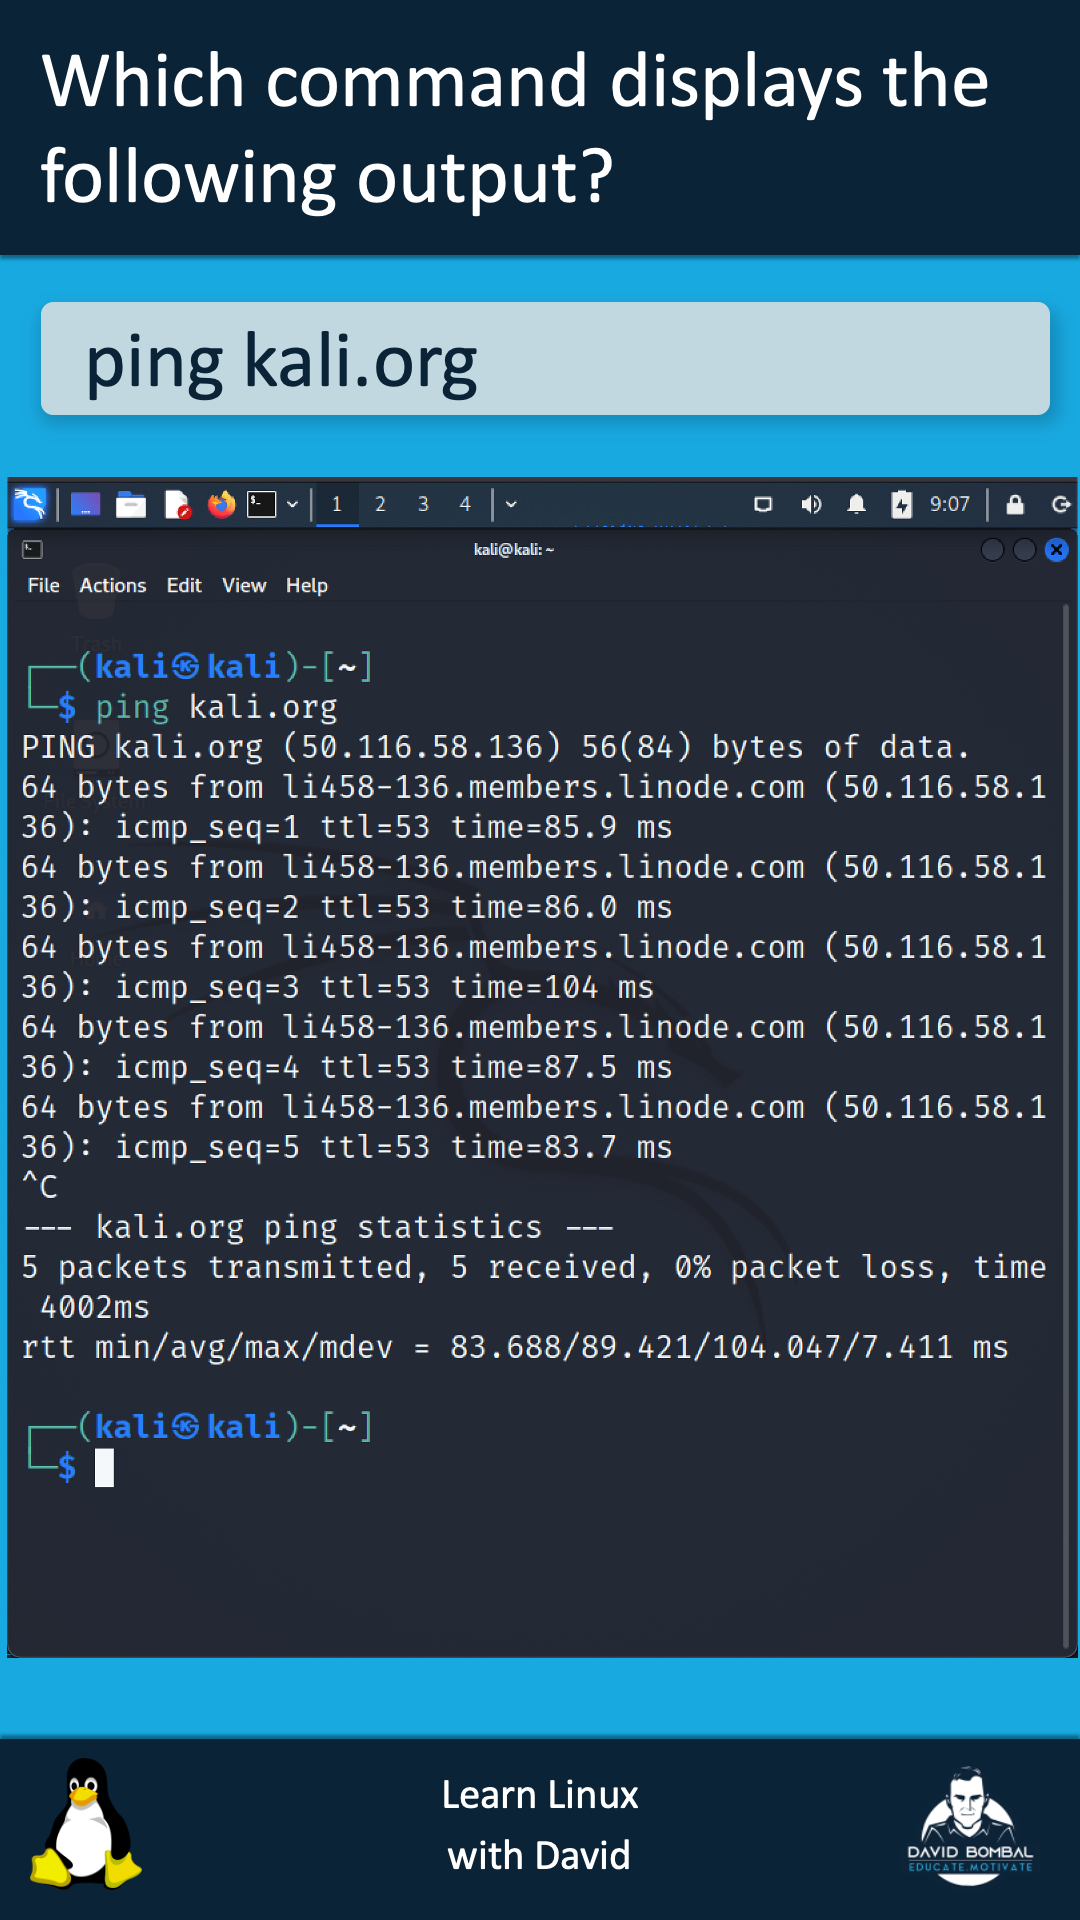Switch to workspace 4

(465, 504)
